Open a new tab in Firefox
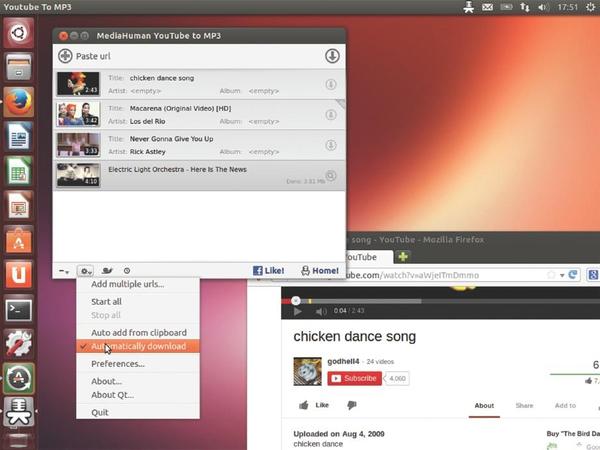600x450 pixels. coord(403,256)
